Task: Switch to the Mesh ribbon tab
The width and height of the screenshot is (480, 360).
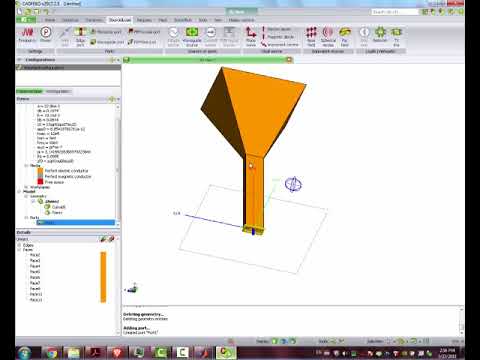Action: (x=163, y=20)
